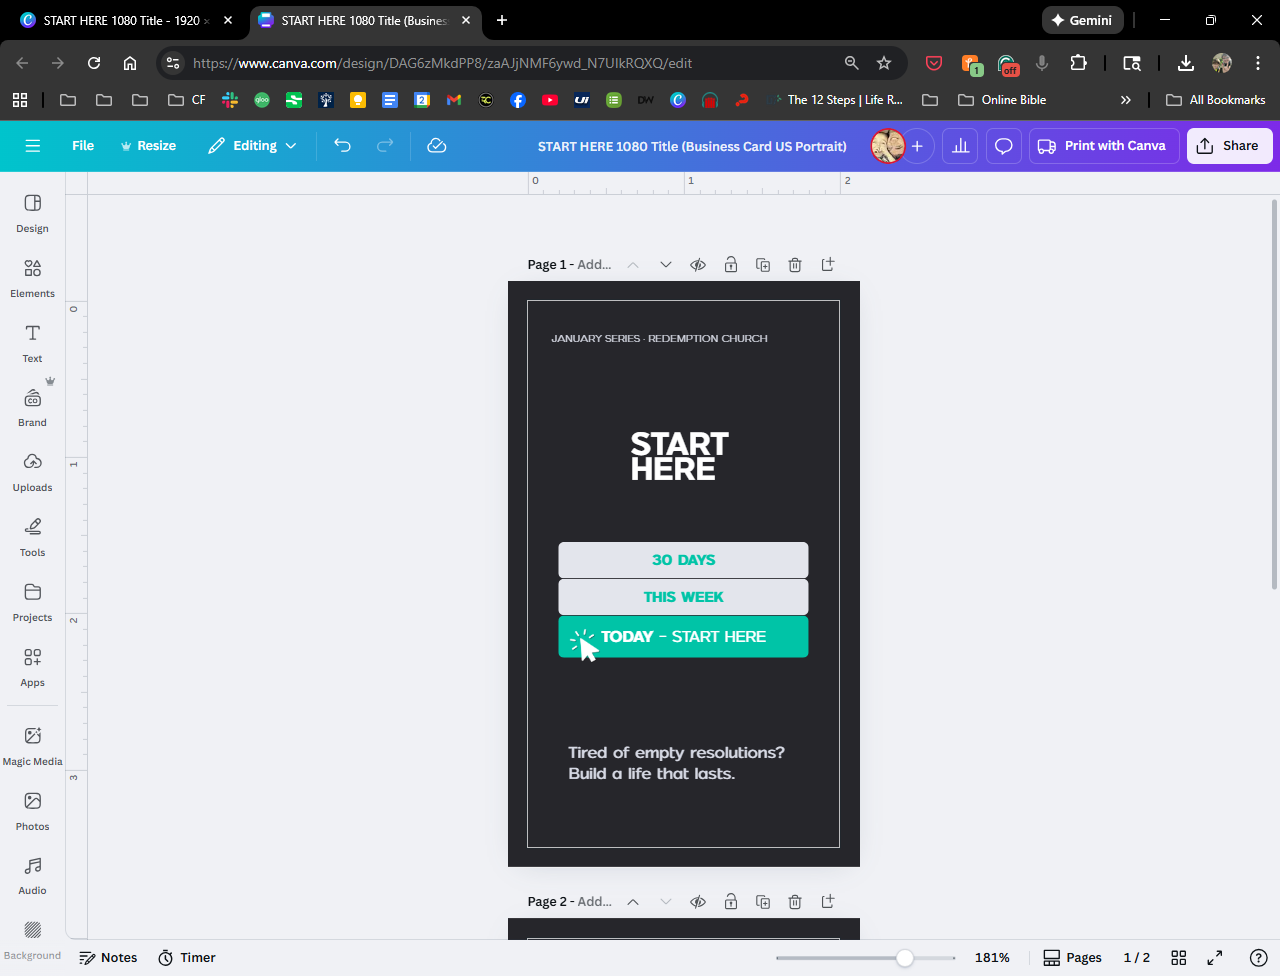
Task: Open the Uploads panel
Action: point(32,472)
